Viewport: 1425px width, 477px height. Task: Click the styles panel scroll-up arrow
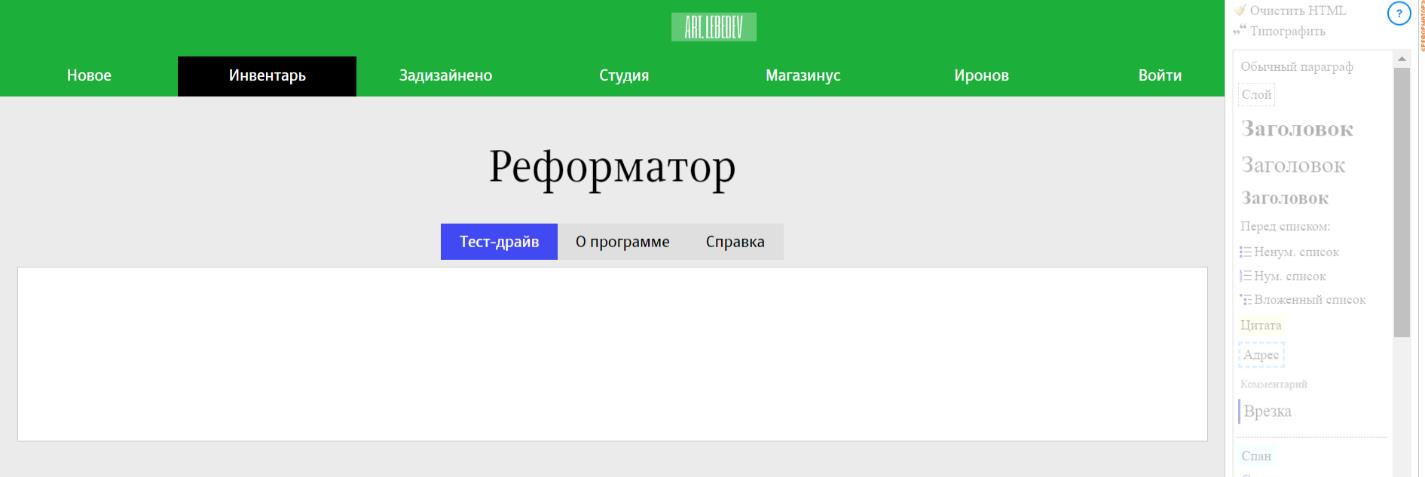click(x=1402, y=58)
